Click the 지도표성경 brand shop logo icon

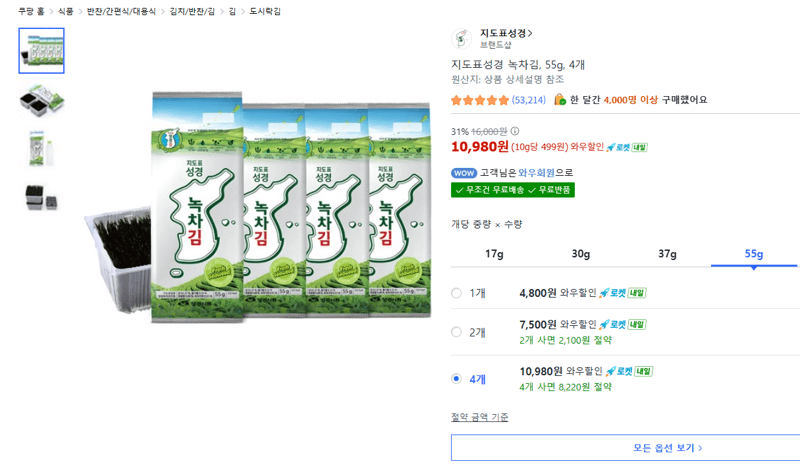click(461, 38)
